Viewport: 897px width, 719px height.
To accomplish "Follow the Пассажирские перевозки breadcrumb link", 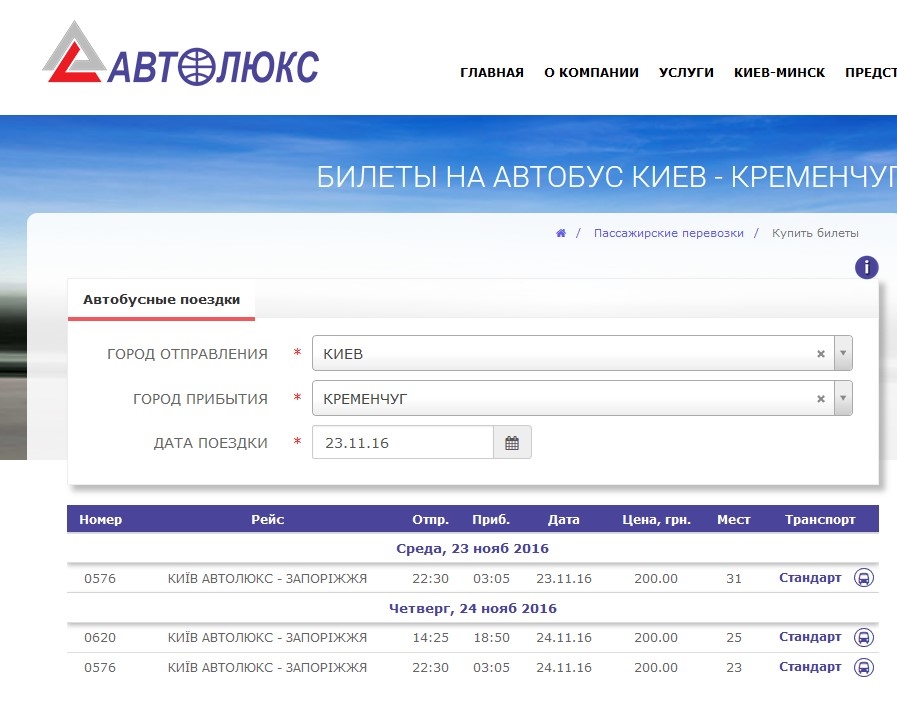I will click(x=668, y=233).
